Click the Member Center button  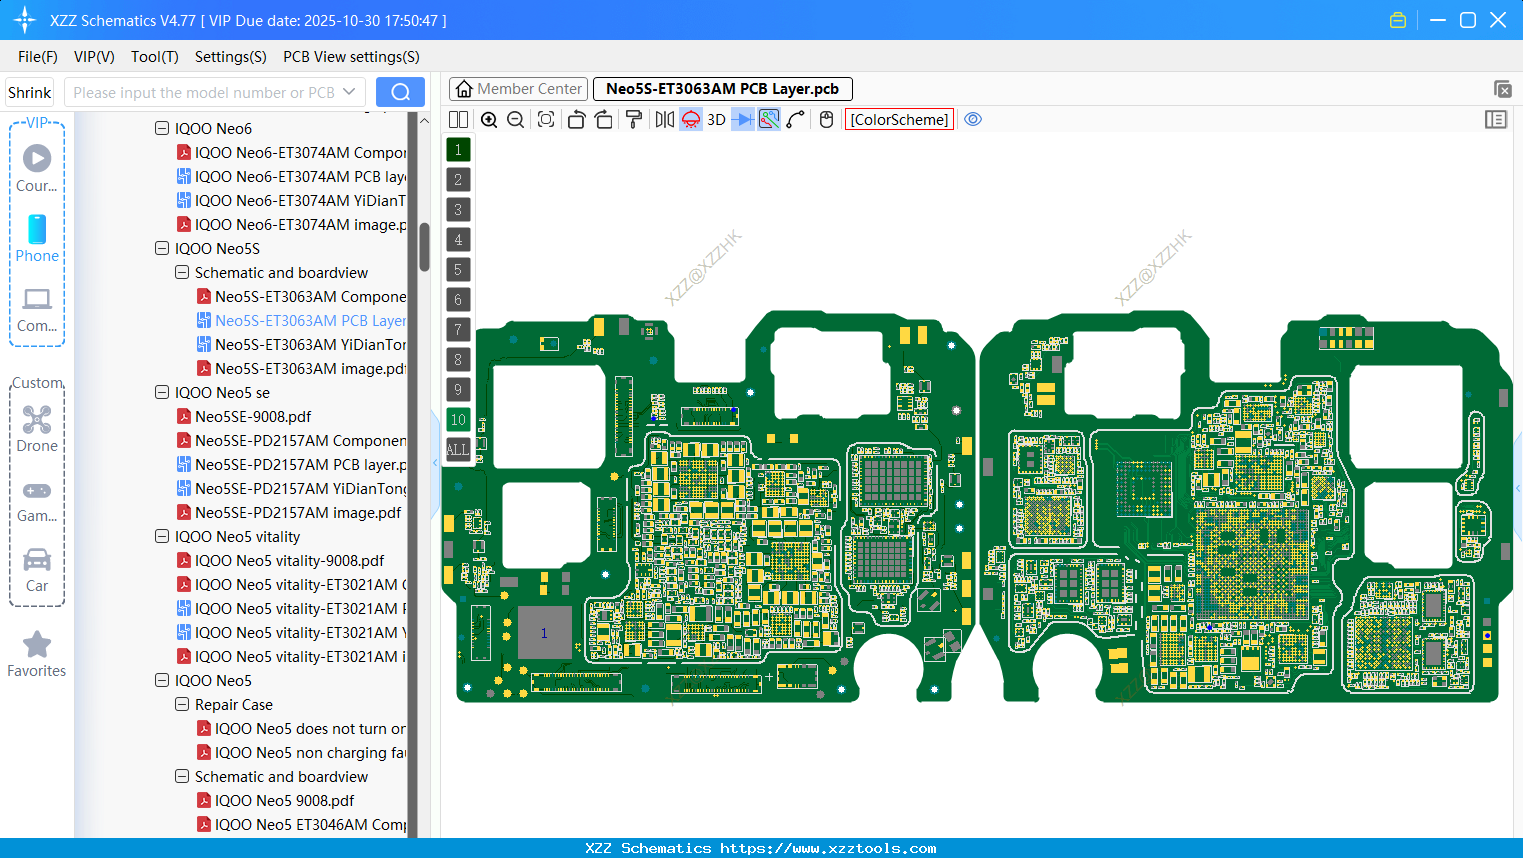click(x=518, y=88)
